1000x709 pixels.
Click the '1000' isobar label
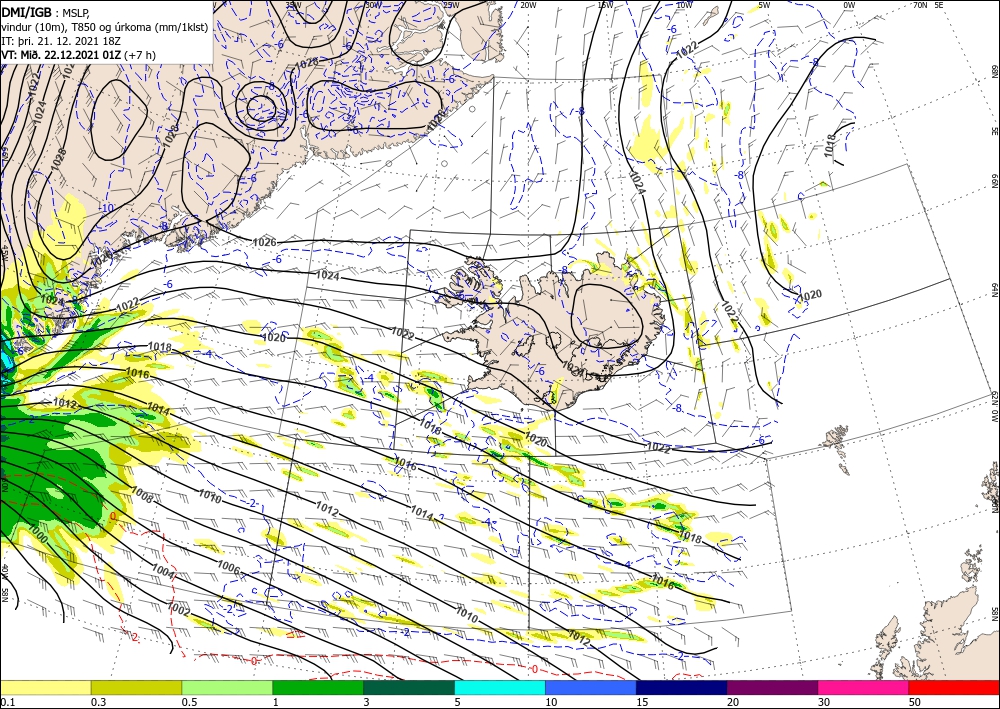click(38, 536)
